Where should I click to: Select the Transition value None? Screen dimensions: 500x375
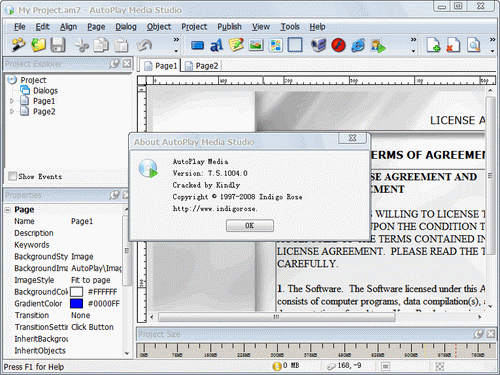pos(81,315)
